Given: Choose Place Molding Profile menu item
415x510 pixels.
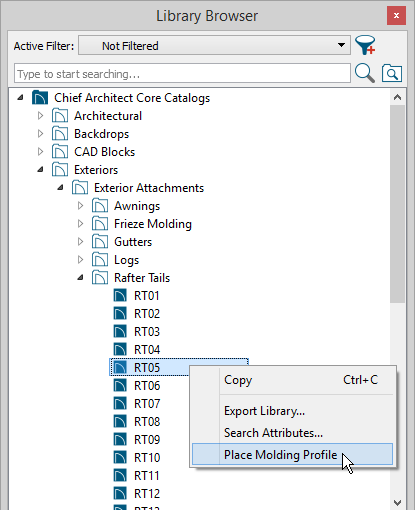Looking at the screenshot, I should pos(293,454).
